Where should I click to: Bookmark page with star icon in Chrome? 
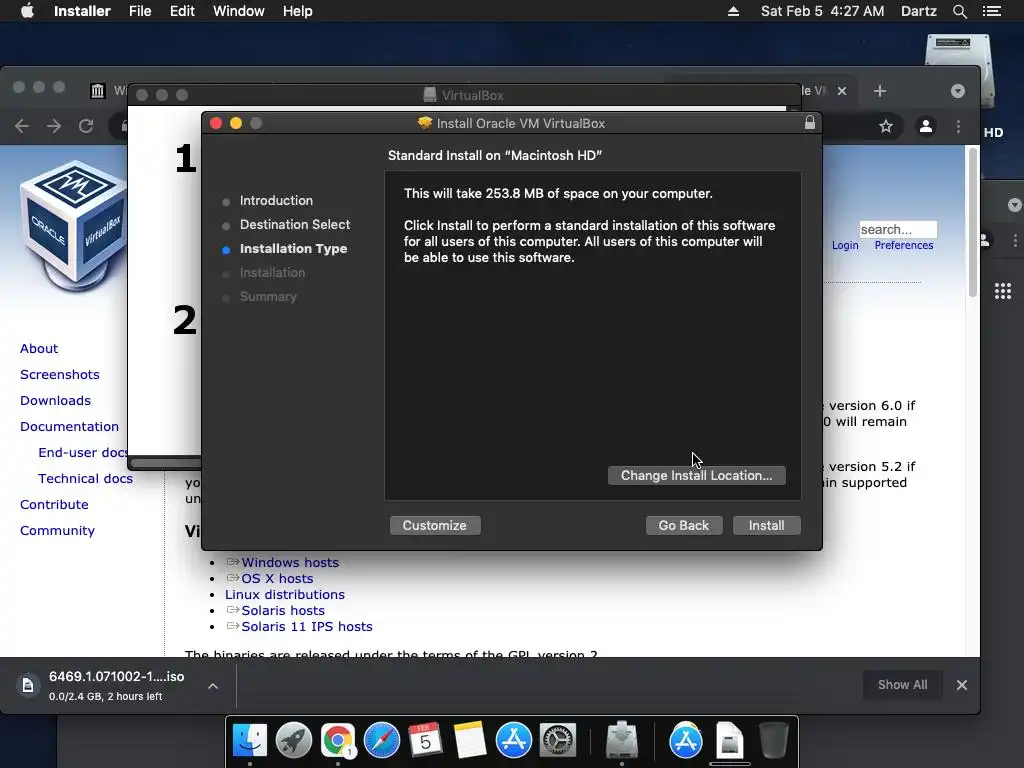886,126
